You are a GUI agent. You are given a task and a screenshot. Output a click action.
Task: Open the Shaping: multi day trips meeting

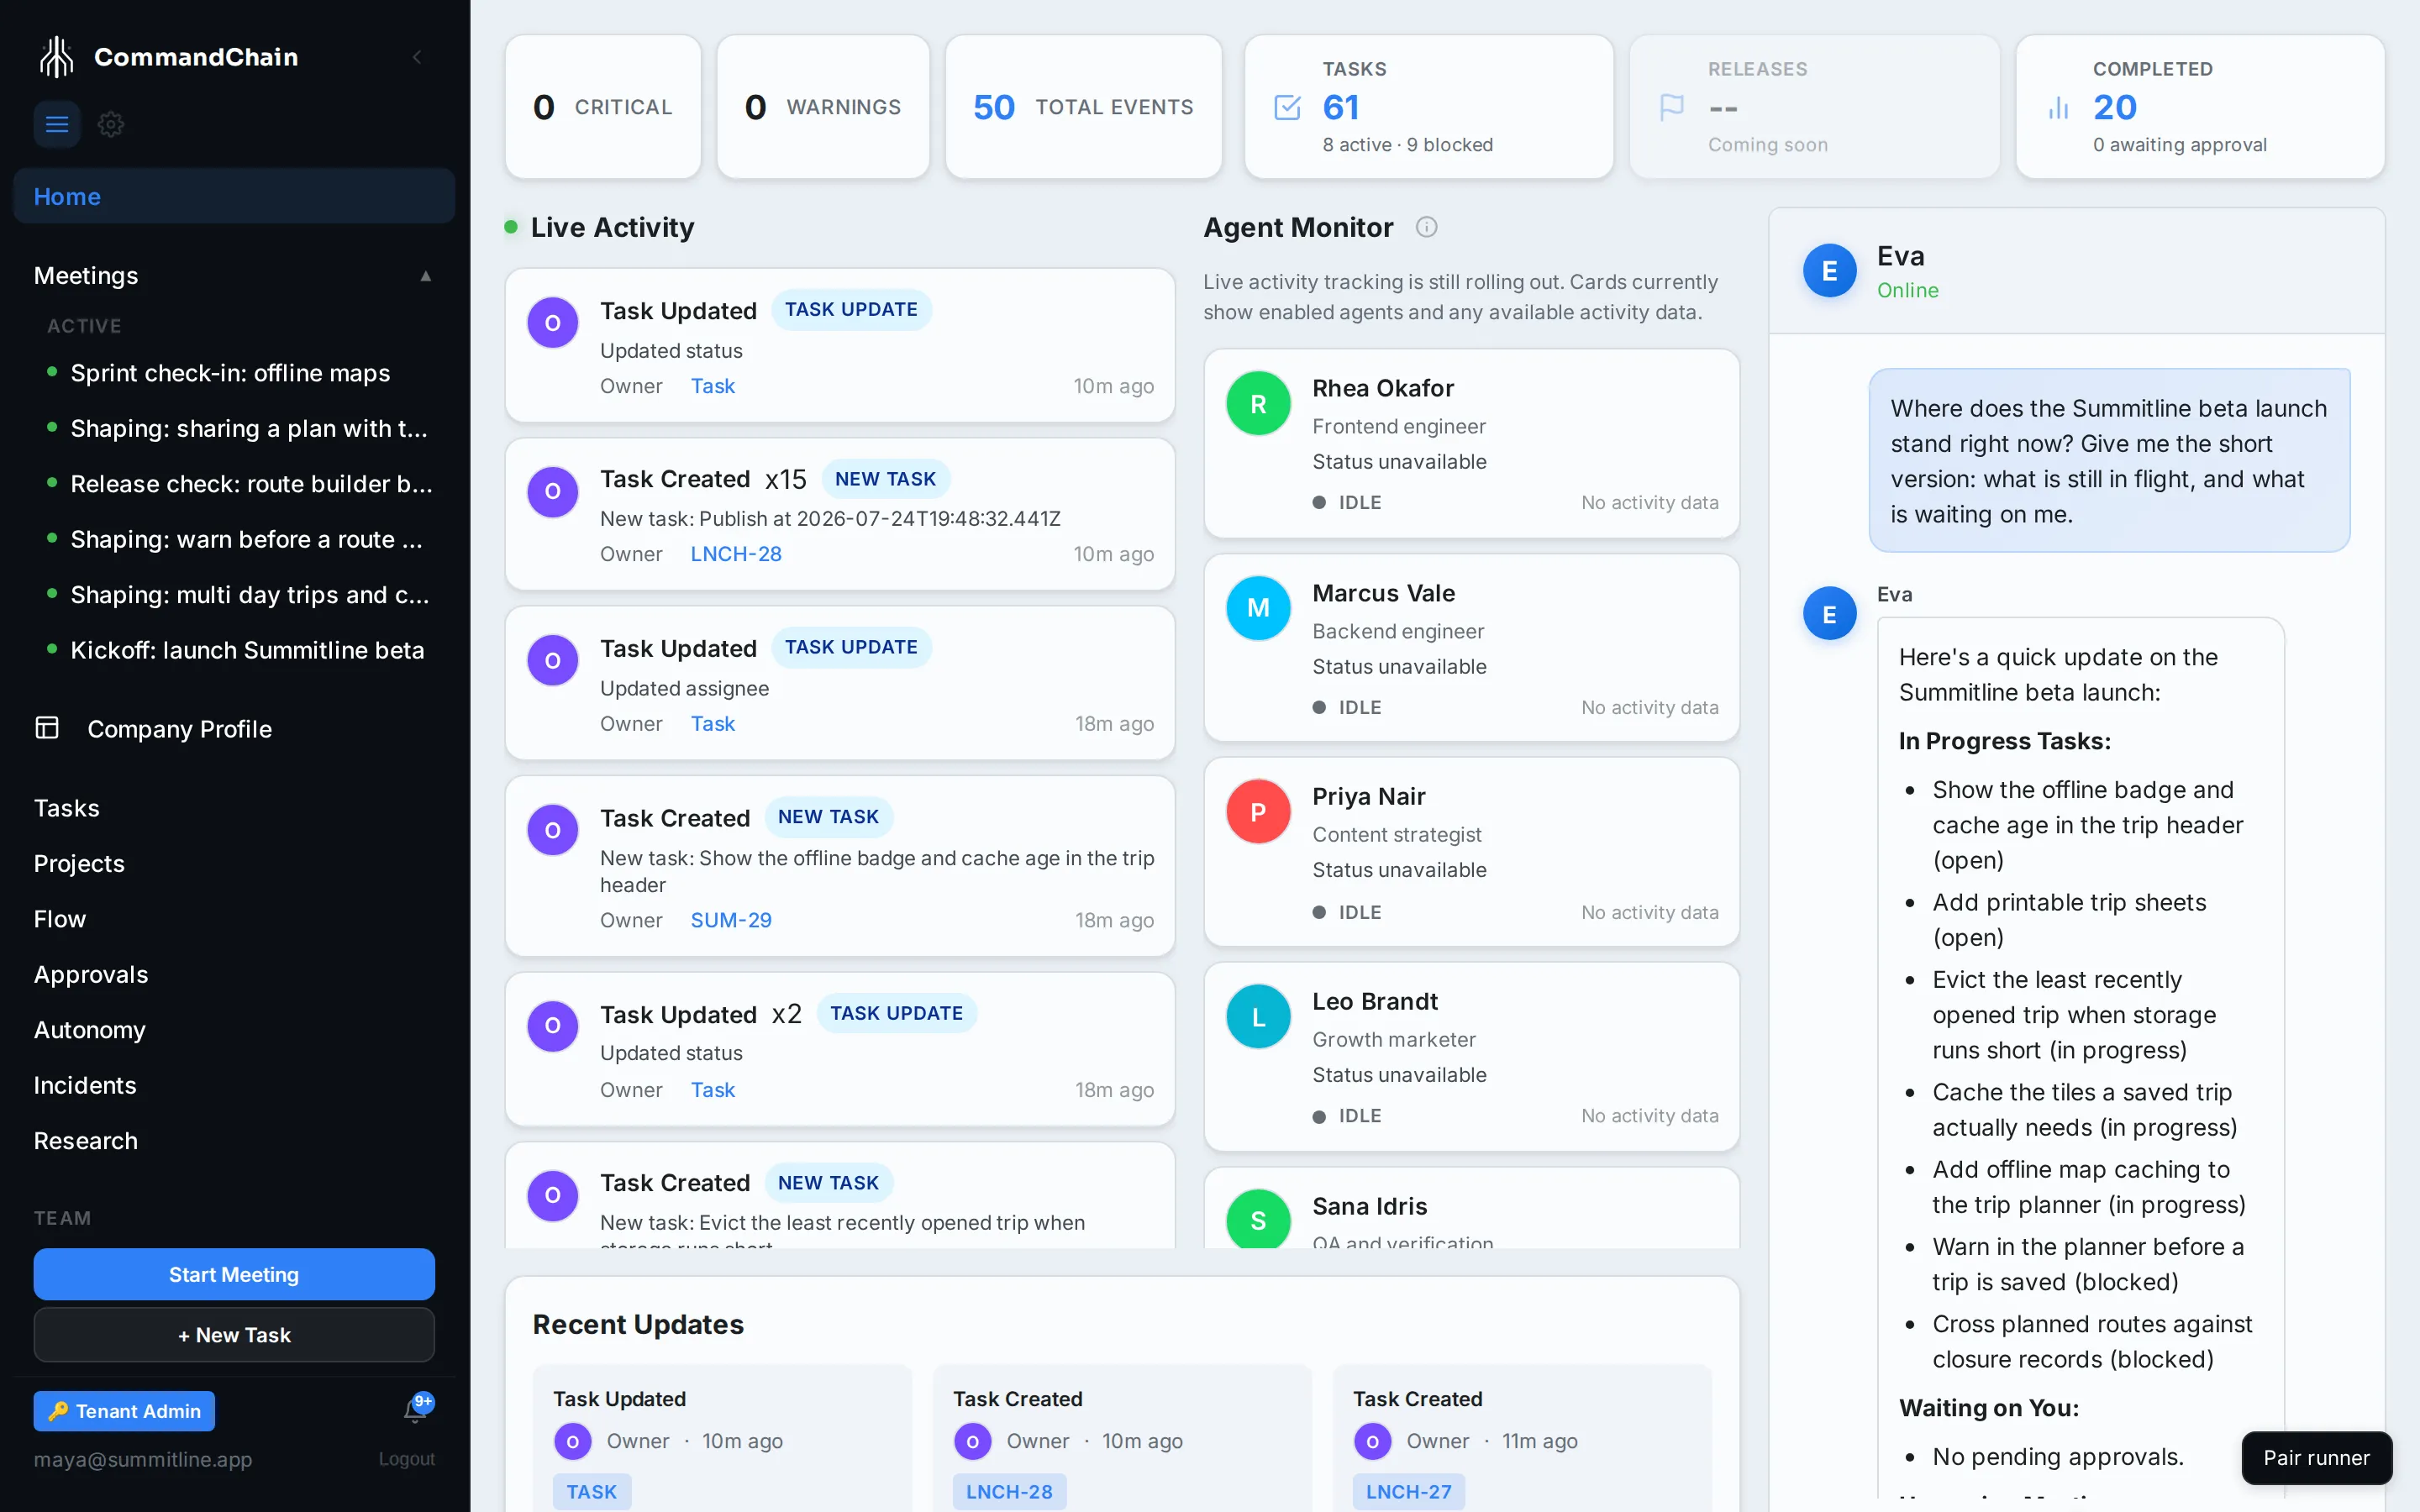[x=250, y=595]
